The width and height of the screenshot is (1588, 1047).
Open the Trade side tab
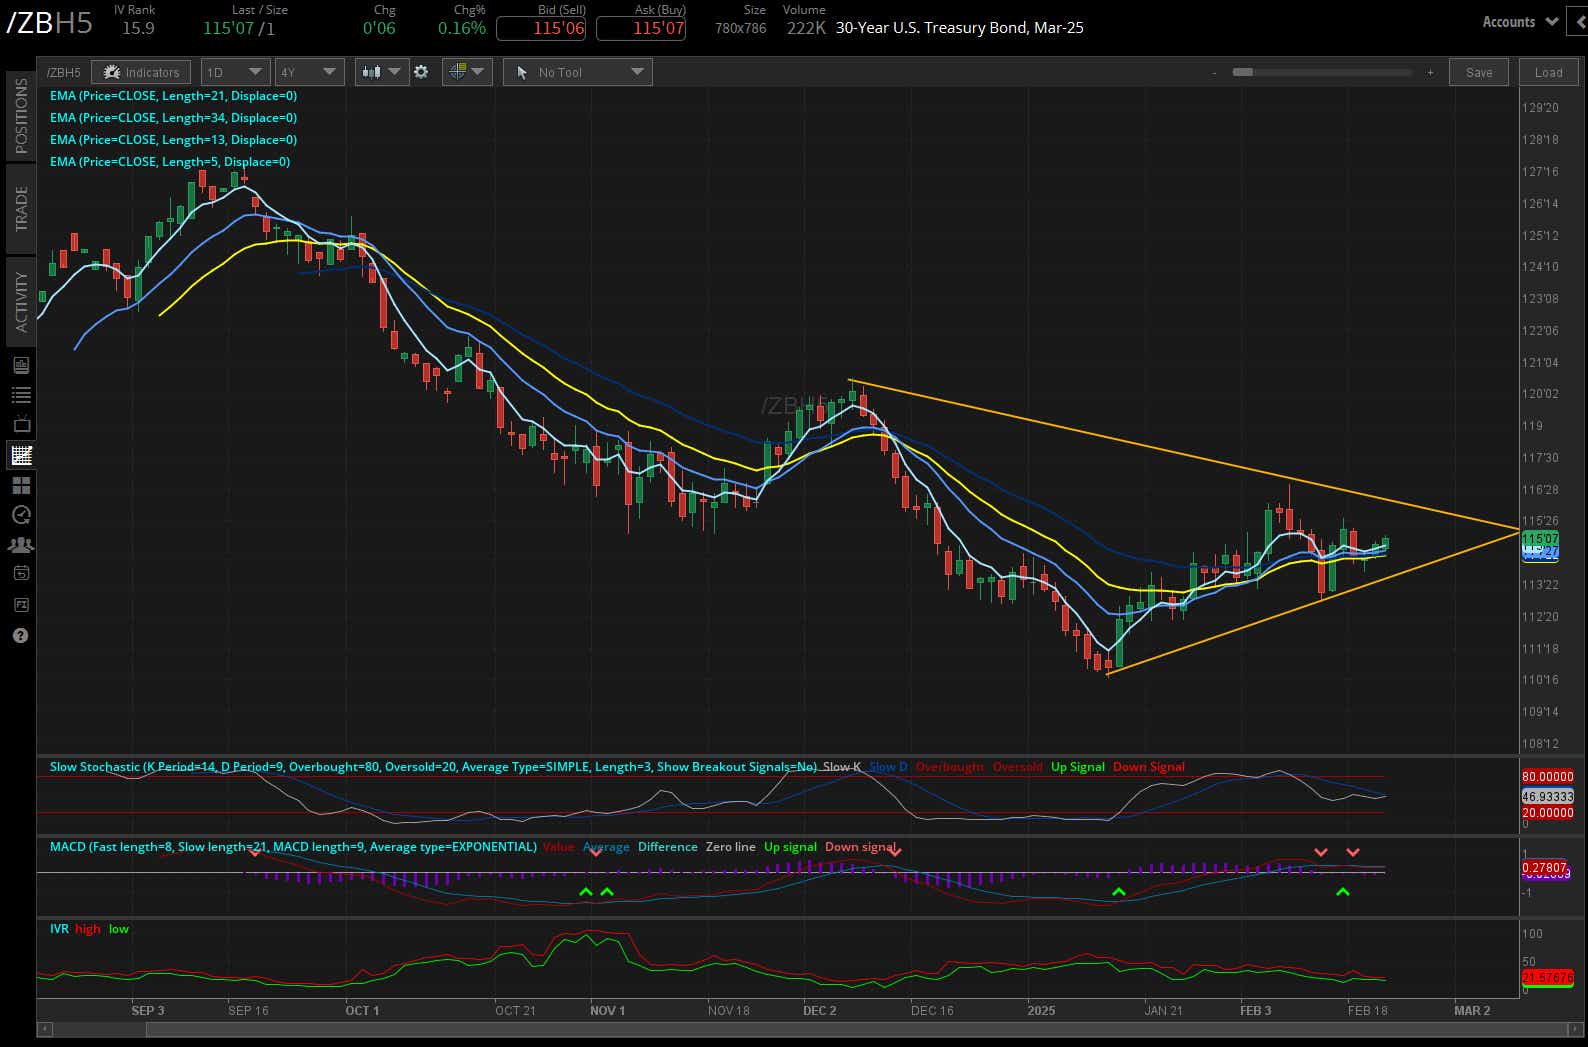pyautogui.click(x=20, y=208)
